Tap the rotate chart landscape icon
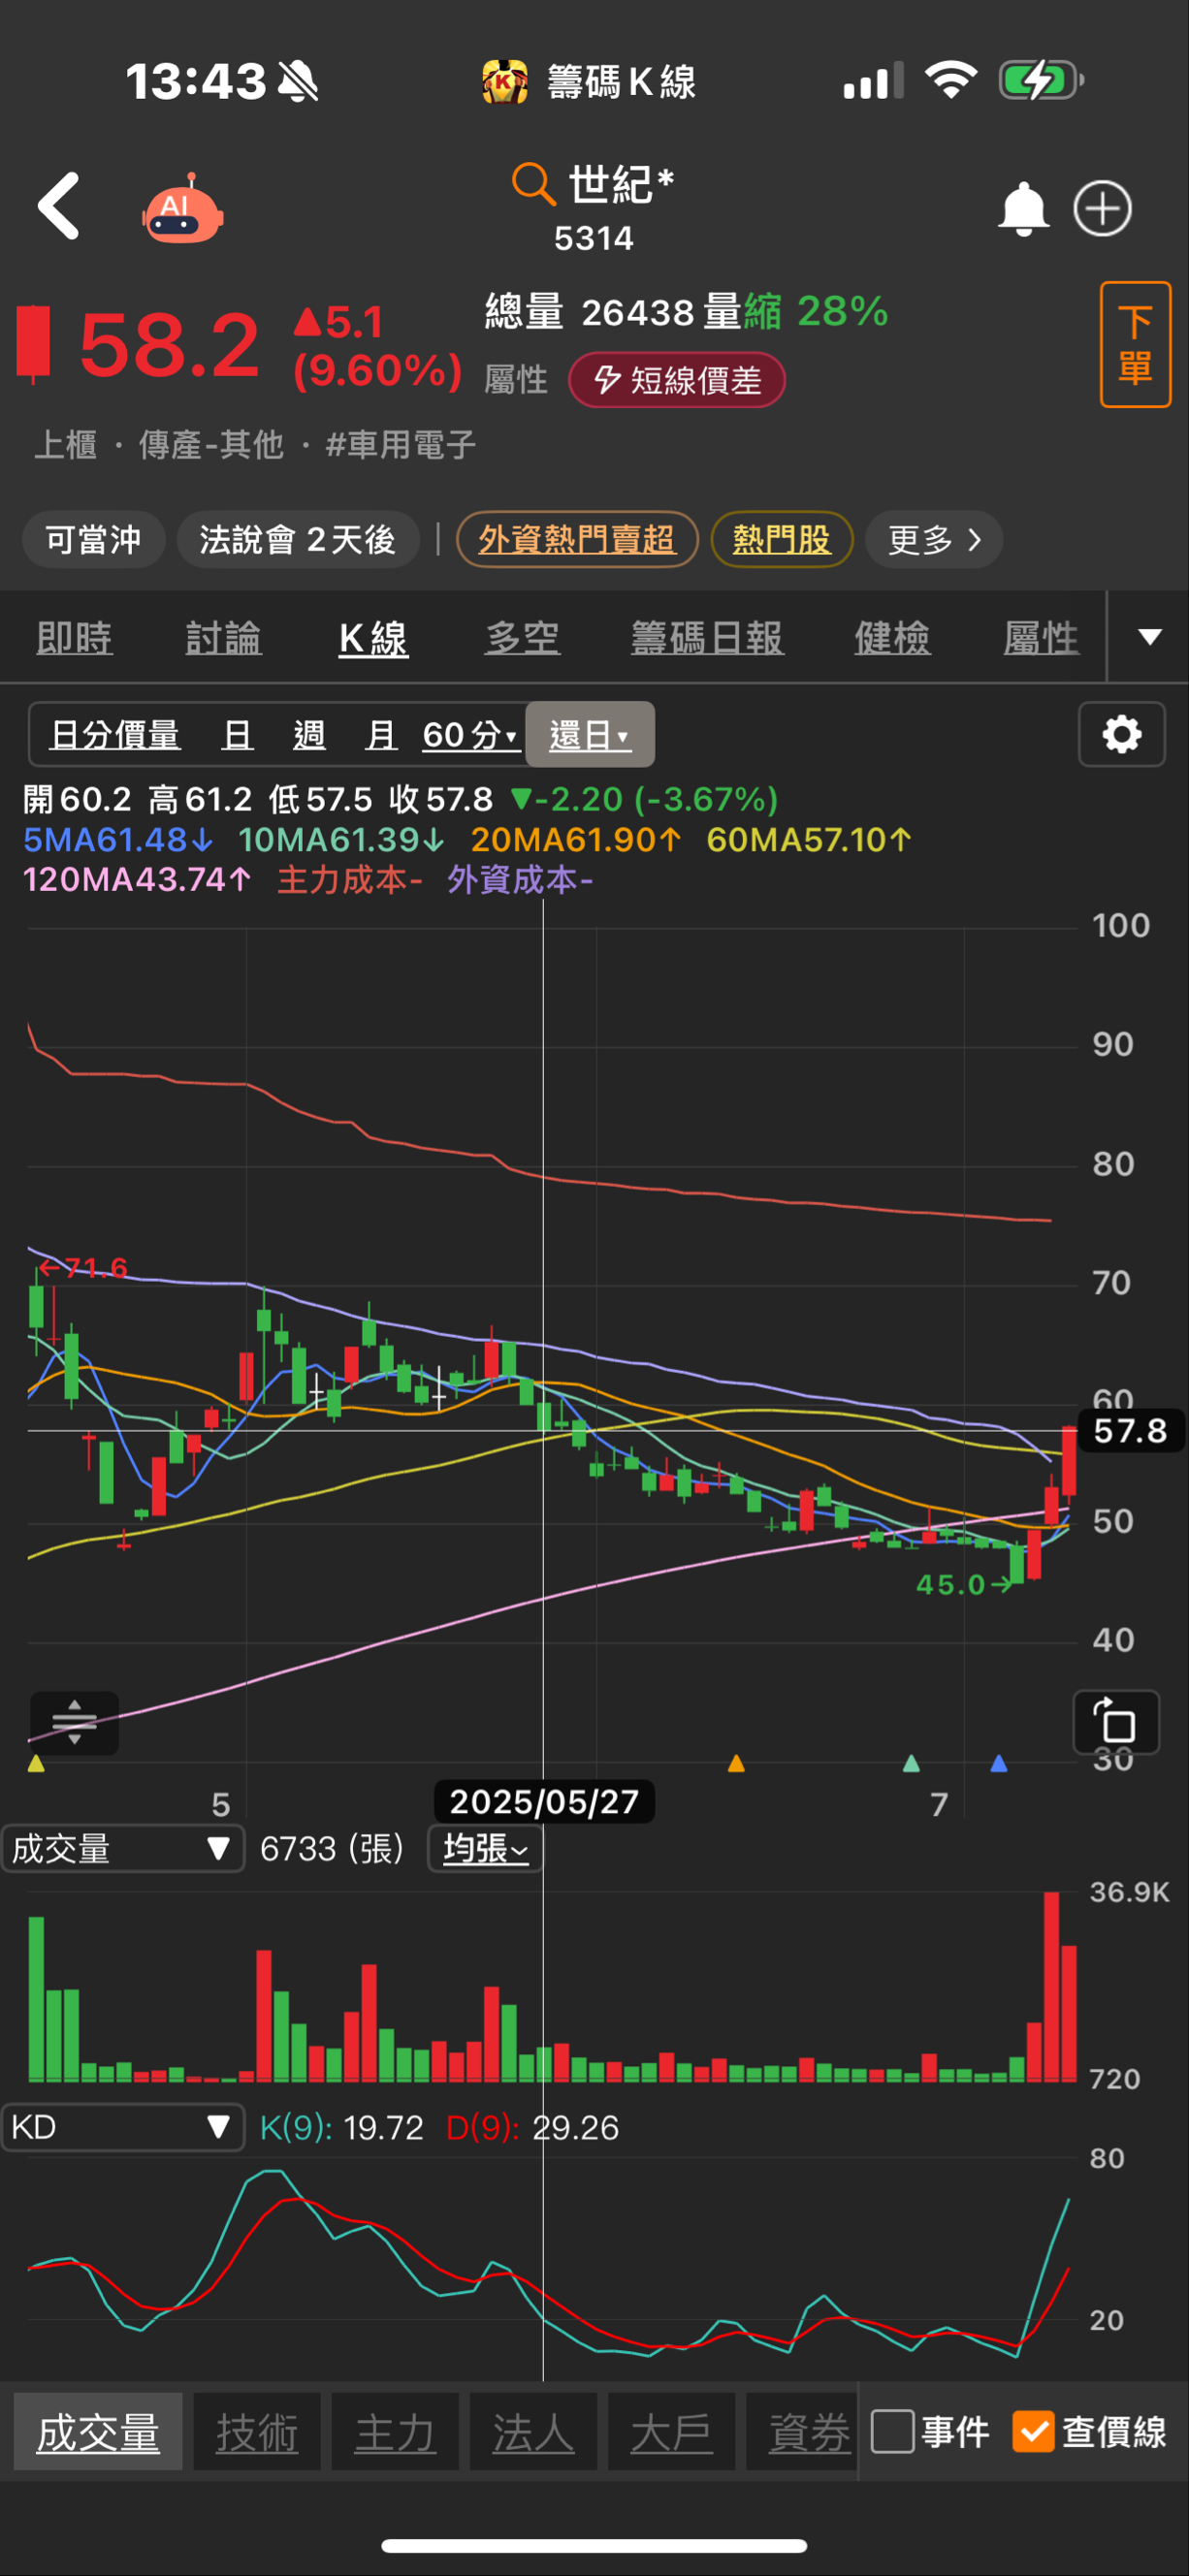 (1116, 1722)
